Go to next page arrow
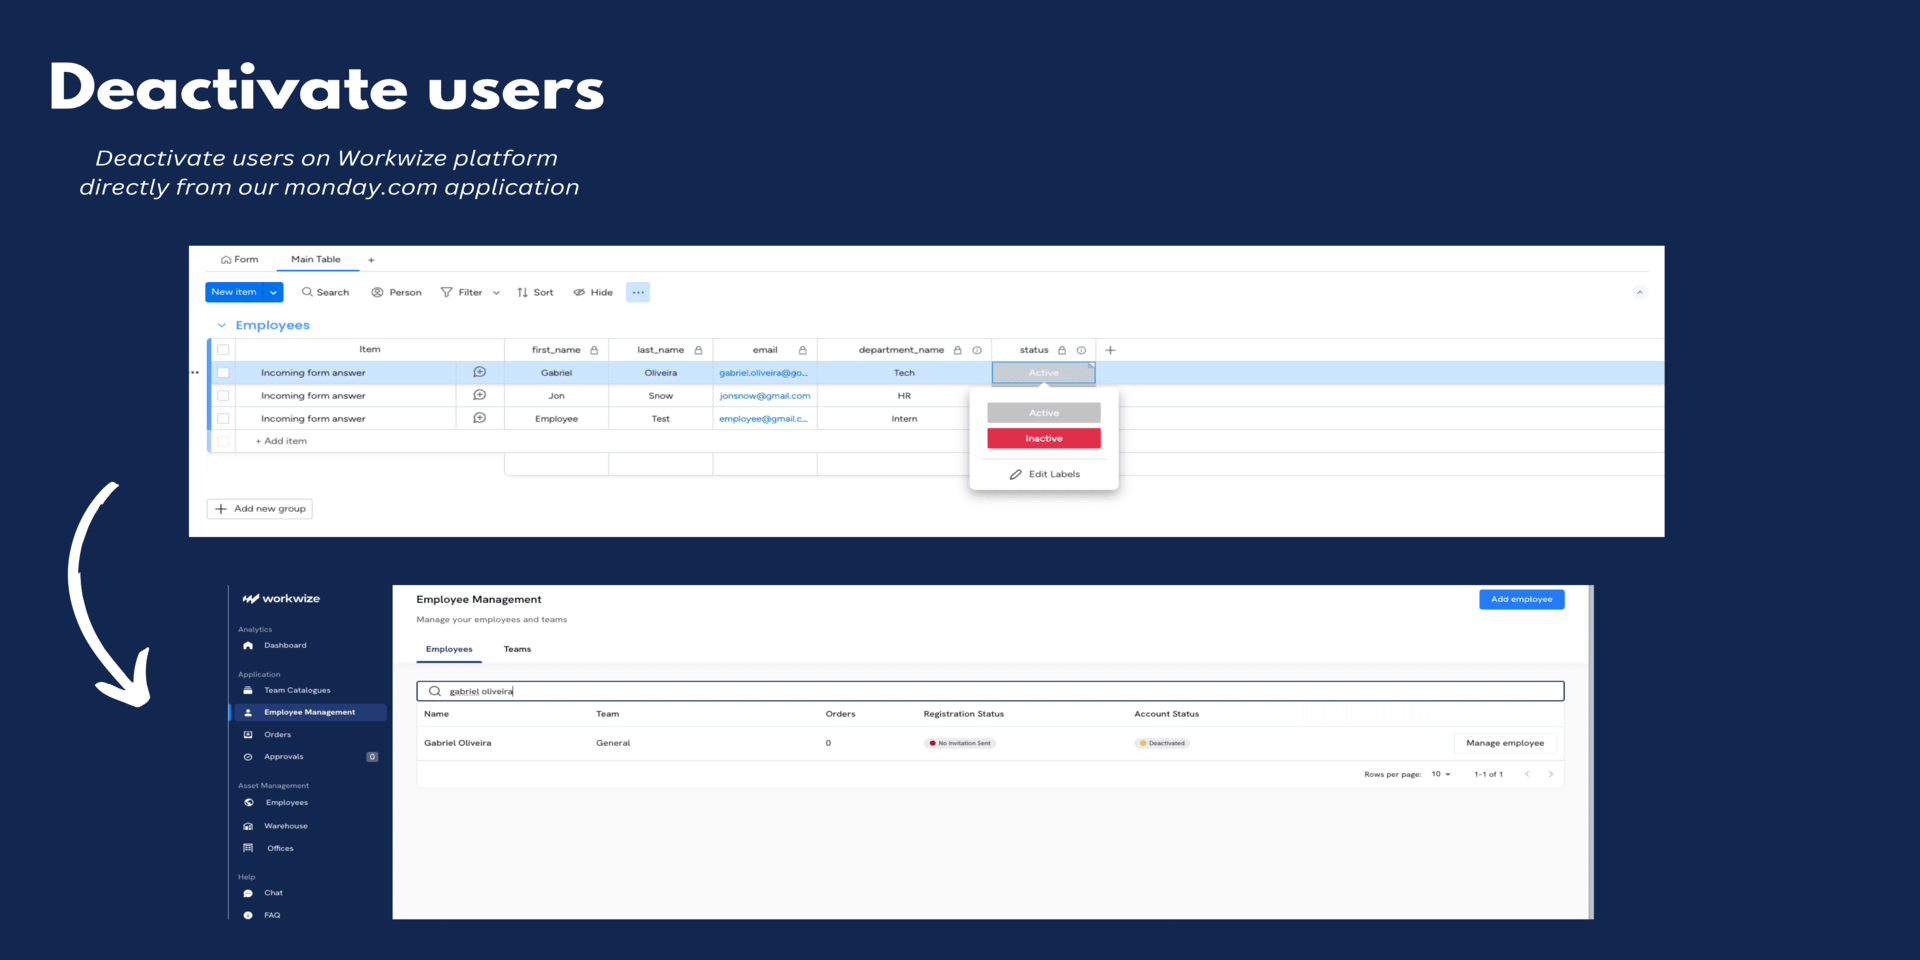Image resolution: width=1920 pixels, height=960 pixels. click(1551, 774)
